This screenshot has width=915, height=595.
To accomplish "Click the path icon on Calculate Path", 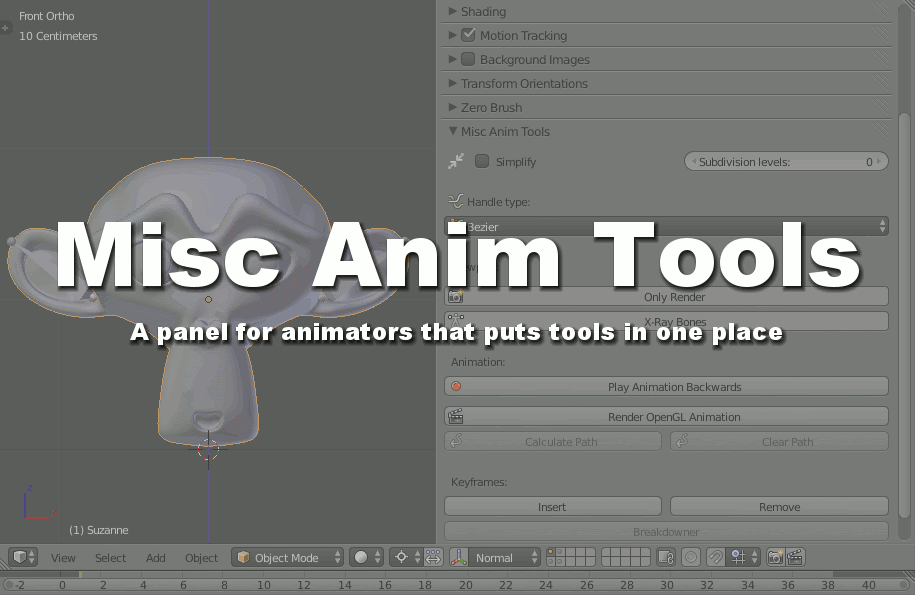I will [x=456, y=441].
